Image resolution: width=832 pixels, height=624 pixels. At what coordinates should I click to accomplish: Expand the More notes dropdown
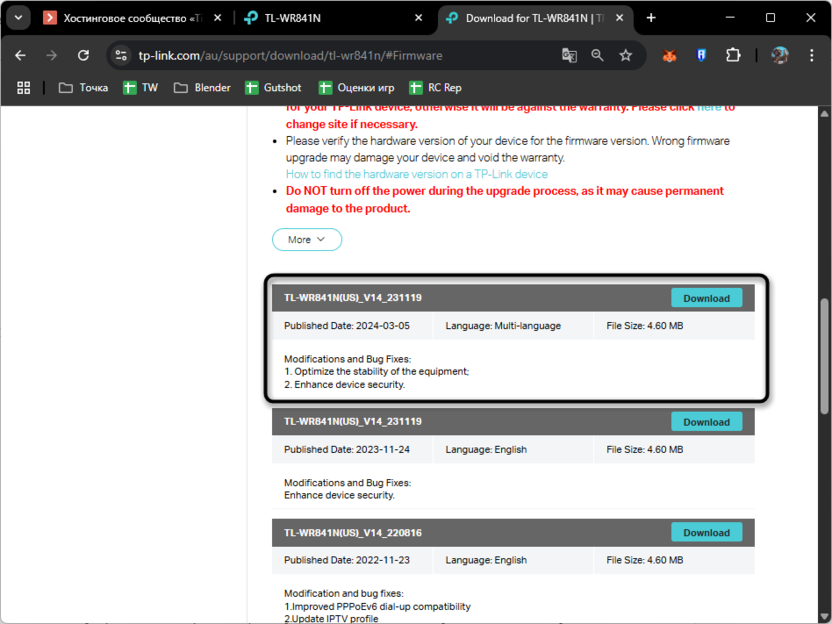click(x=307, y=239)
